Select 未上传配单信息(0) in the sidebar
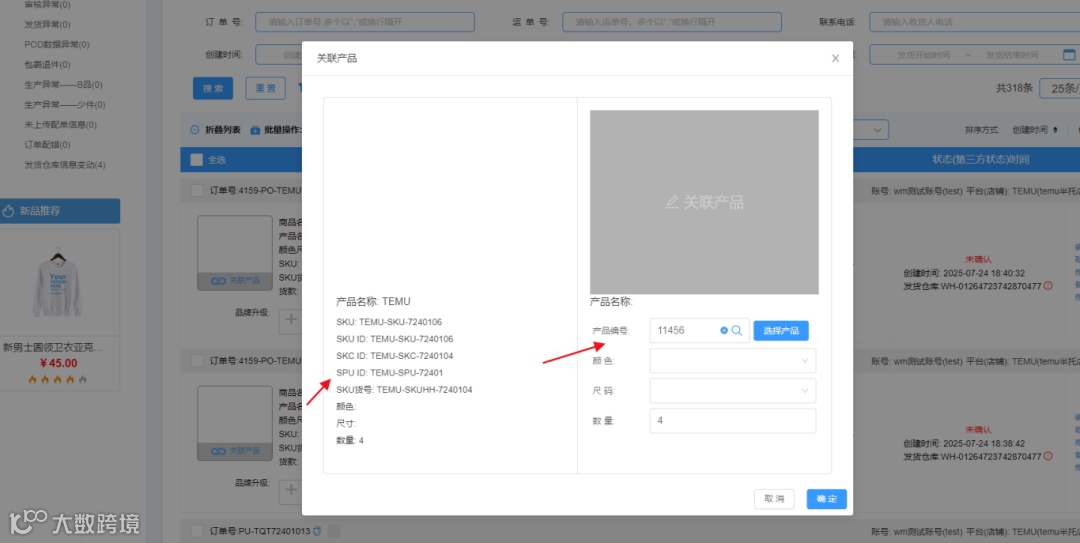This screenshot has width=1080, height=543. pyautogui.click(x=61, y=125)
